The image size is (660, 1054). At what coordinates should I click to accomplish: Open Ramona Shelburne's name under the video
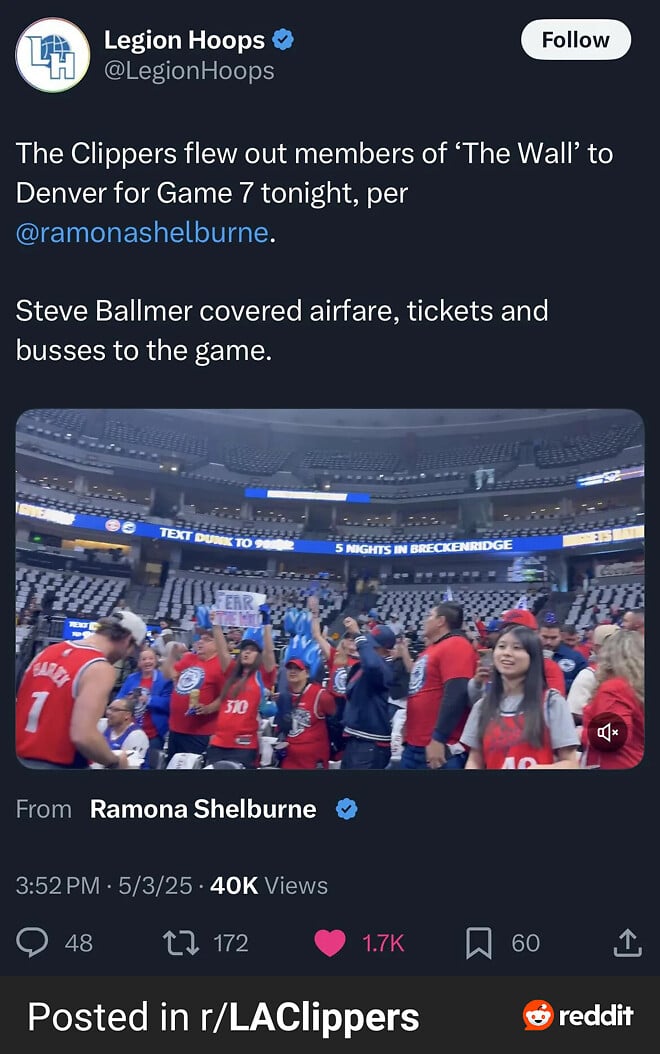203,809
